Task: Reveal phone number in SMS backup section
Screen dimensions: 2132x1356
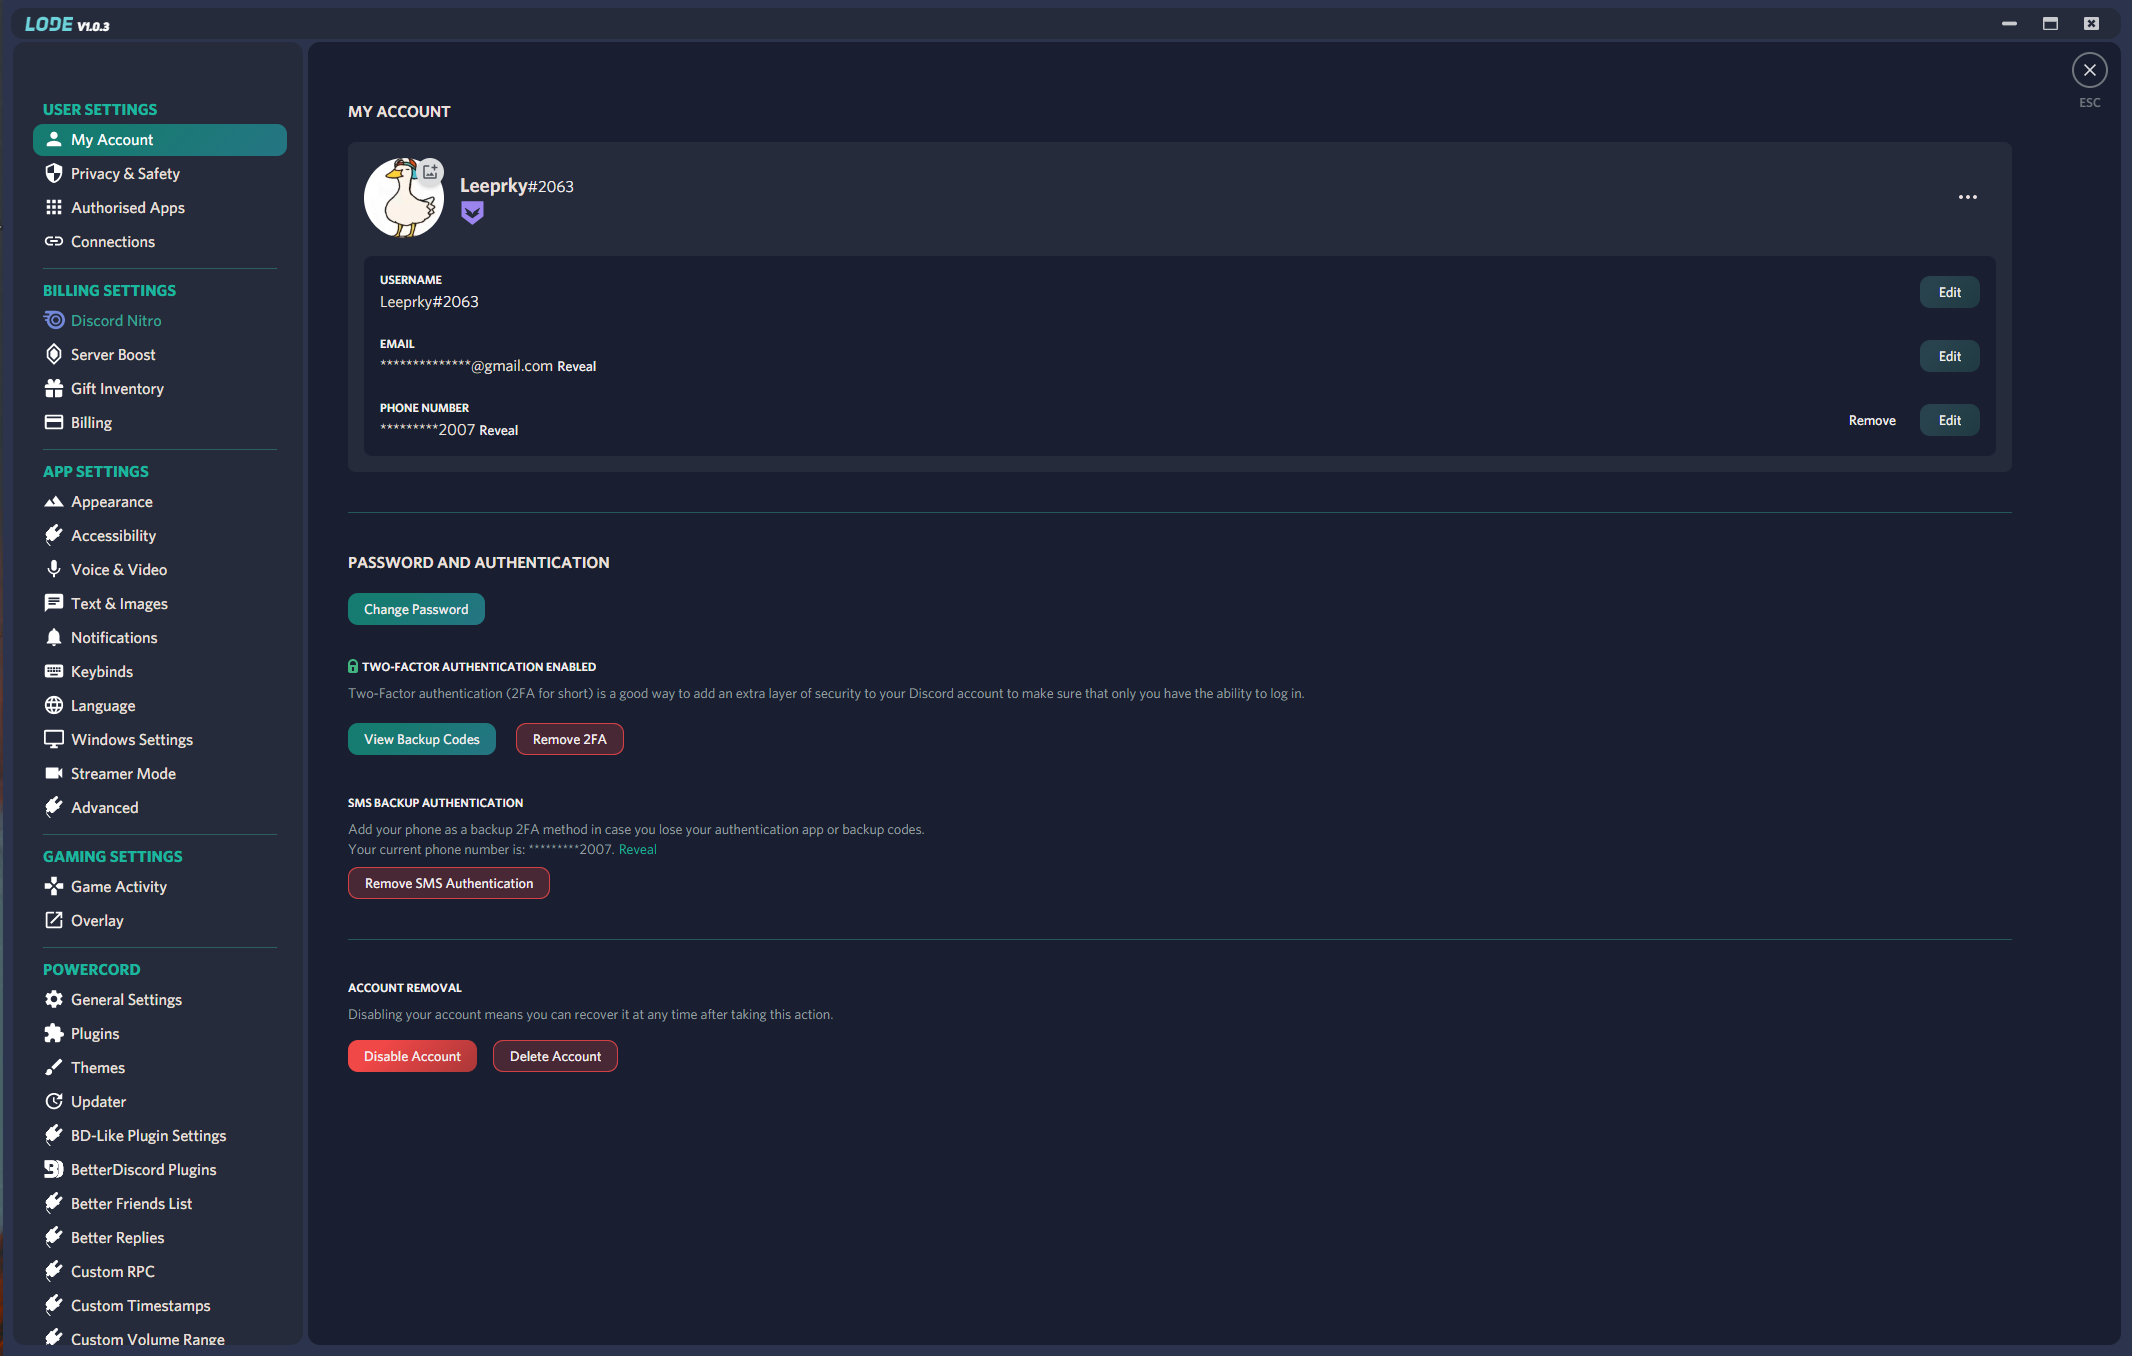Action: tap(637, 850)
